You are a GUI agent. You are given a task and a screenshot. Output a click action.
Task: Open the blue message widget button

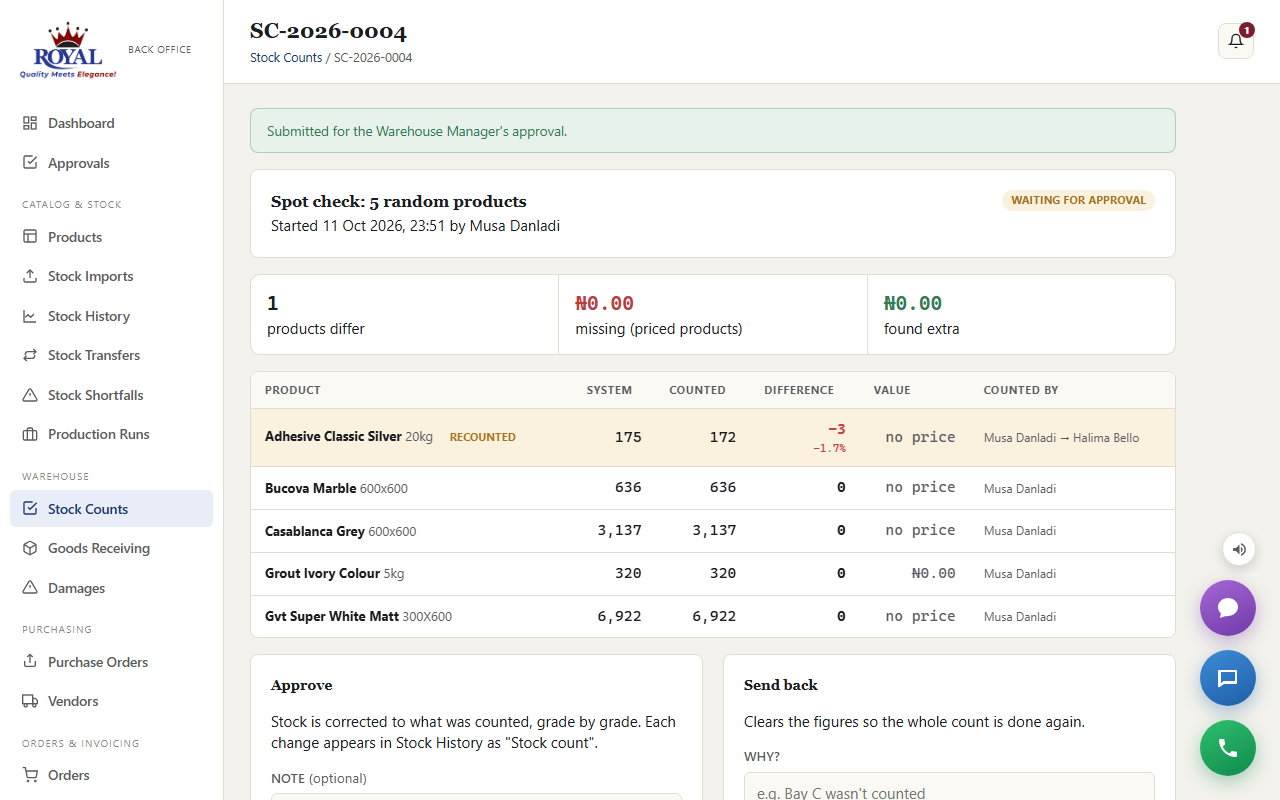pos(1228,678)
